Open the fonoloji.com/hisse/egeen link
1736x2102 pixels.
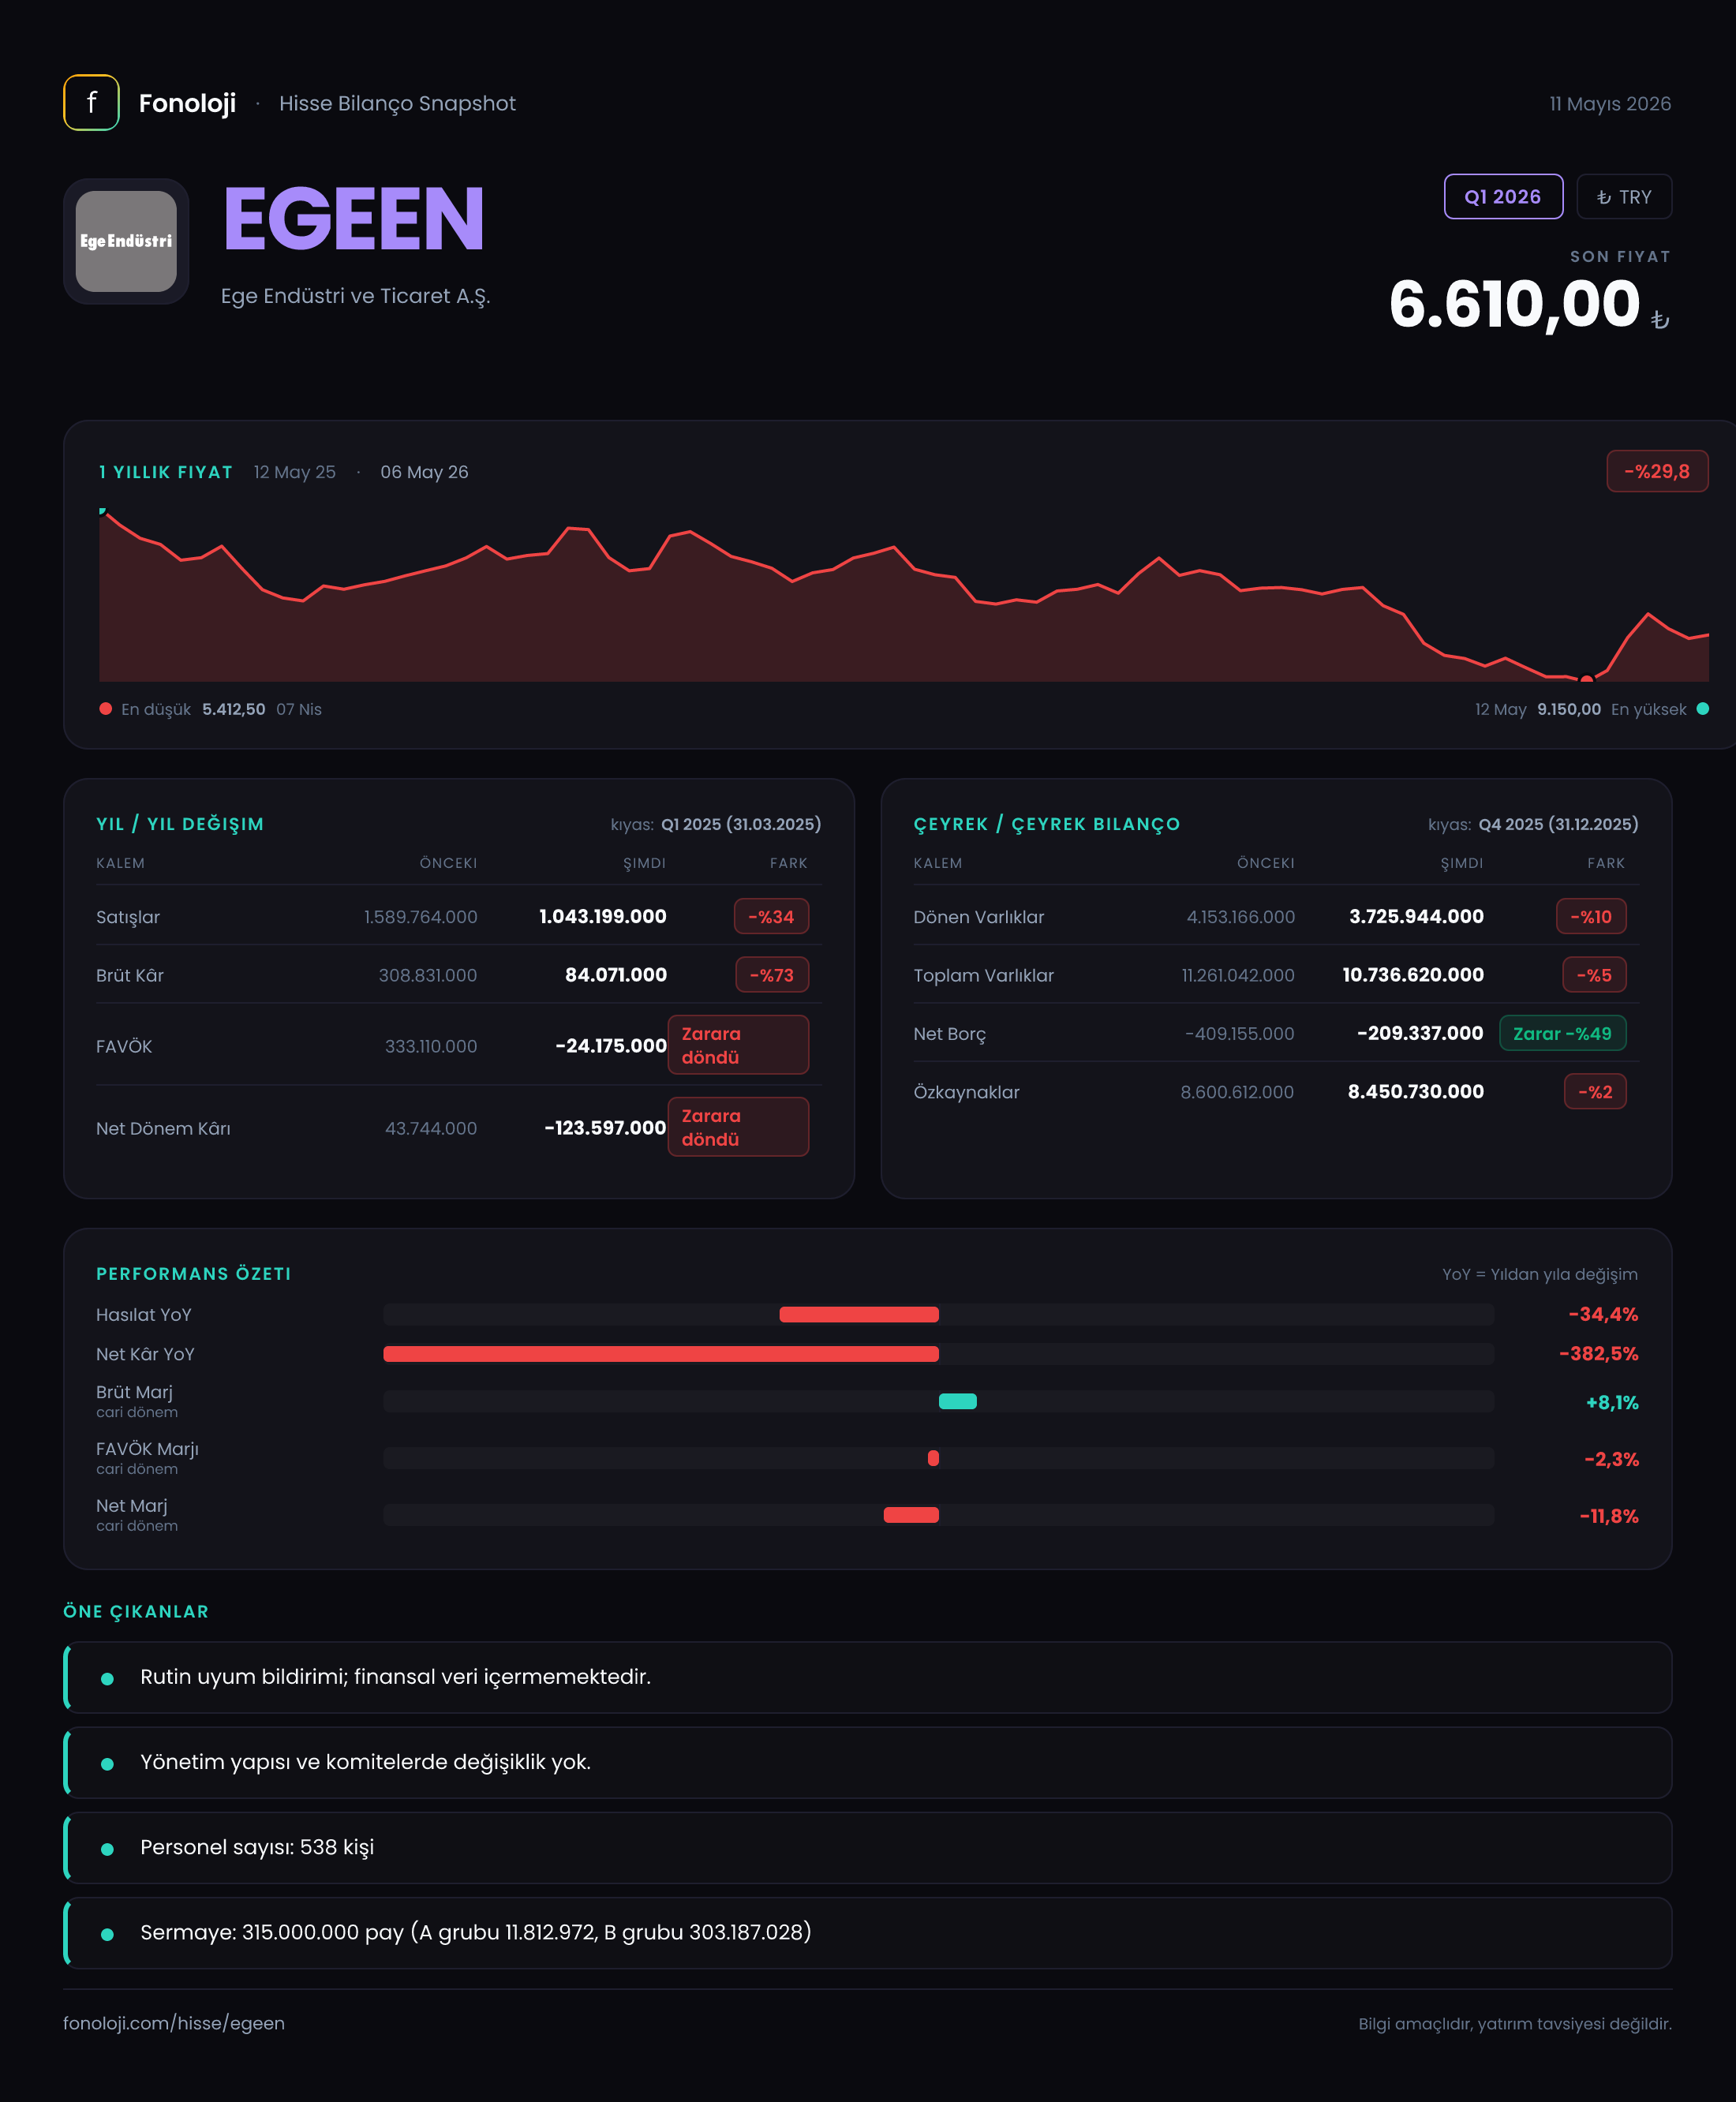tap(174, 2023)
